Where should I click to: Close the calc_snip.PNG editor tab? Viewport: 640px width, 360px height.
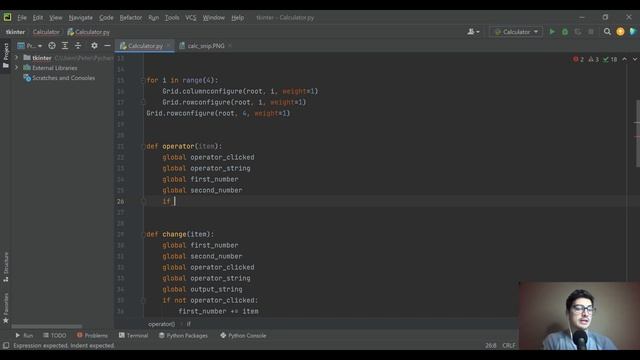(230, 46)
